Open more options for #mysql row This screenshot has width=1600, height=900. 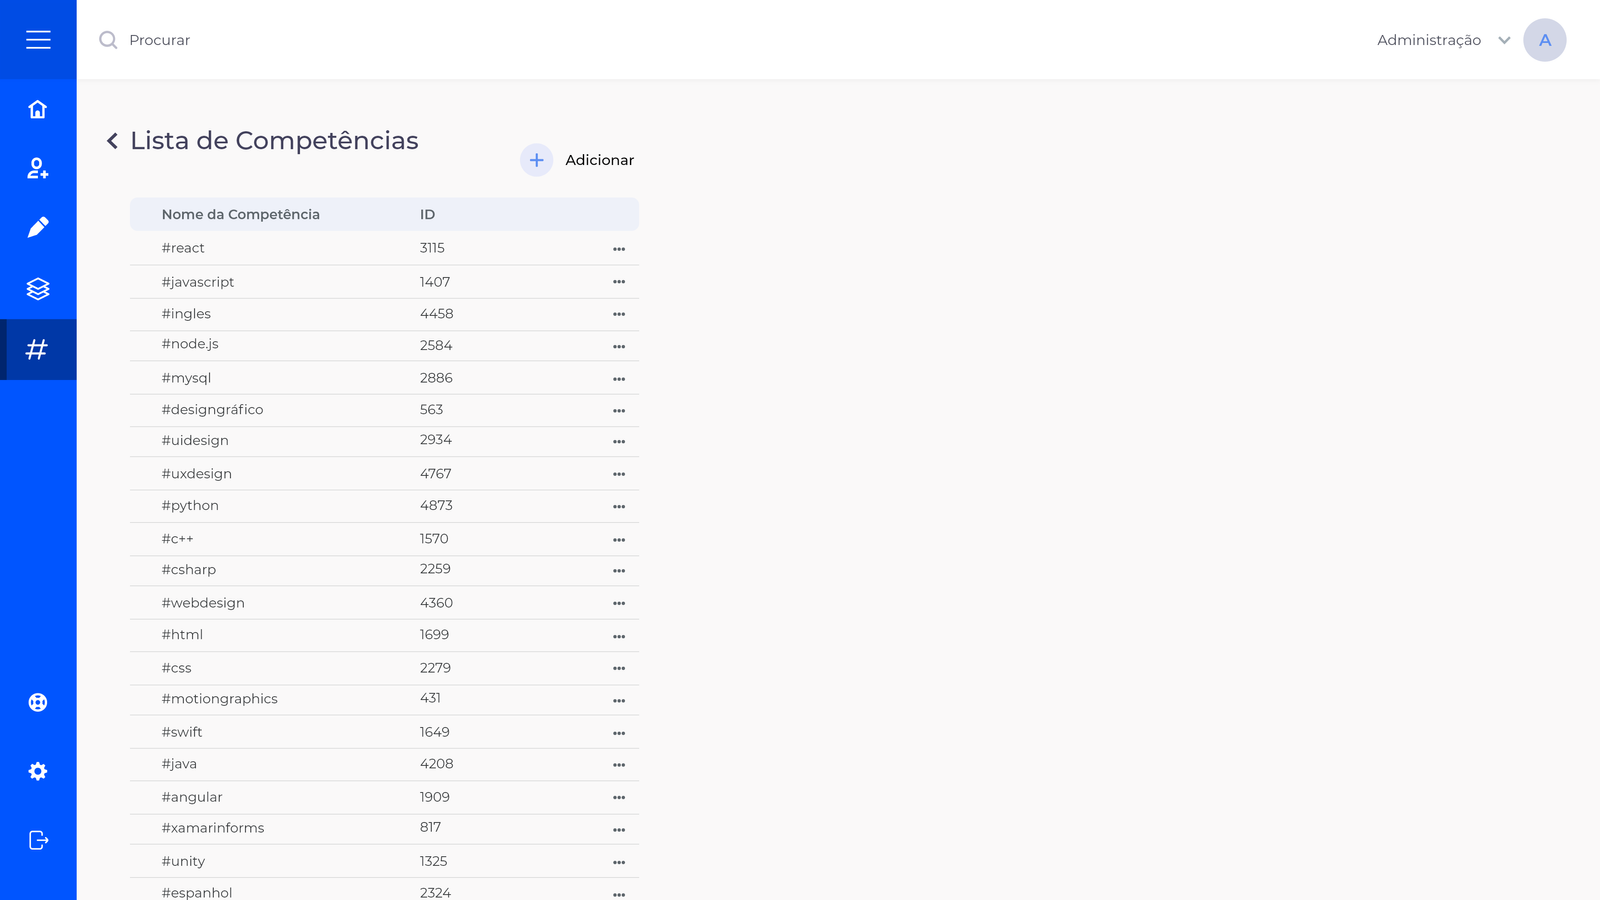[x=619, y=379]
